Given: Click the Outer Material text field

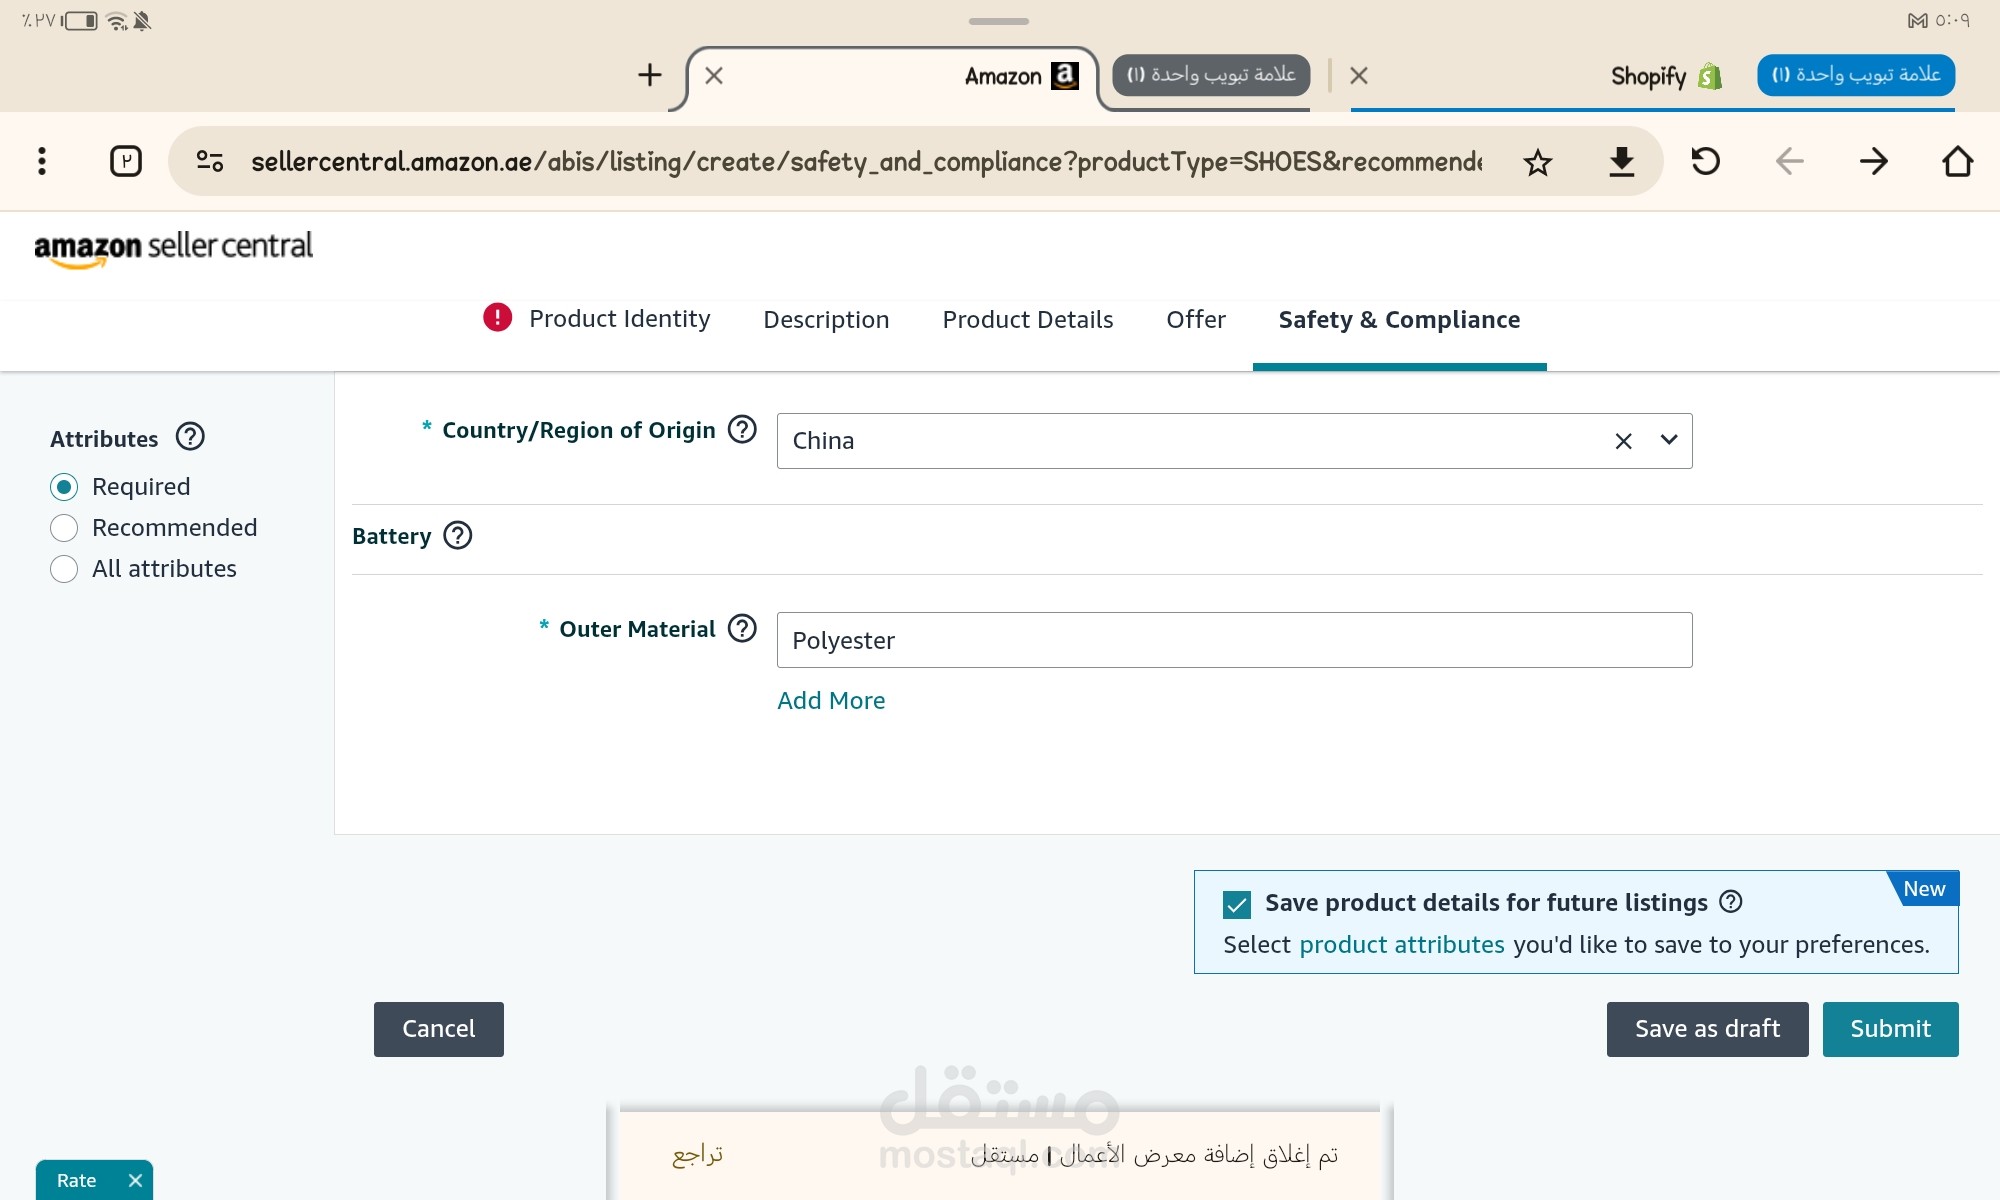Looking at the screenshot, I should [1234, 640].
